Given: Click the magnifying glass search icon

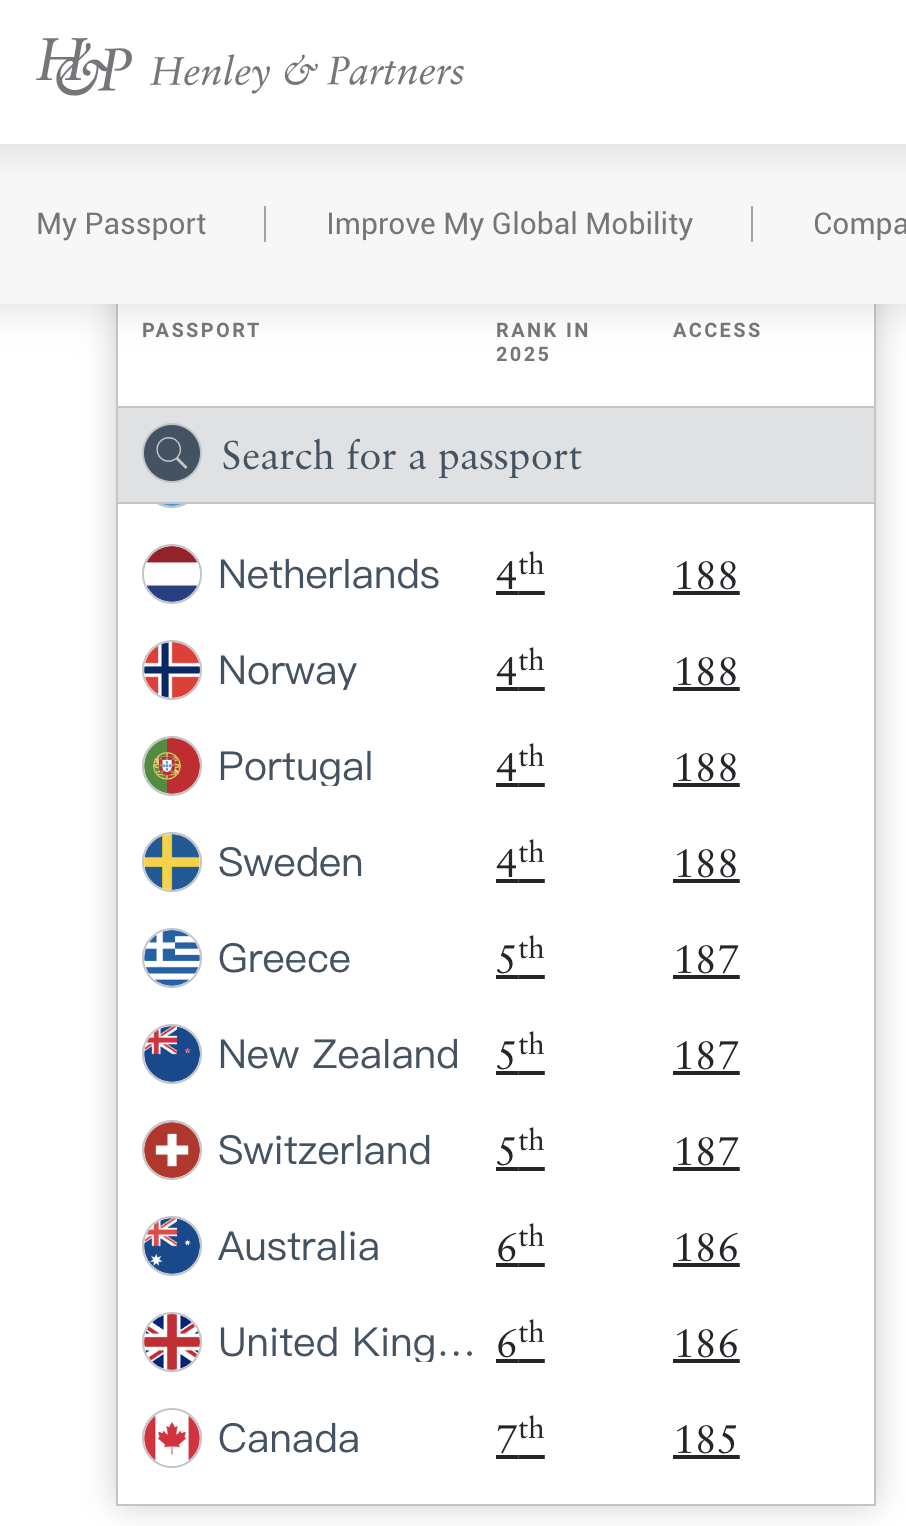Looking at the screenshot, I should tap(172, 454).
